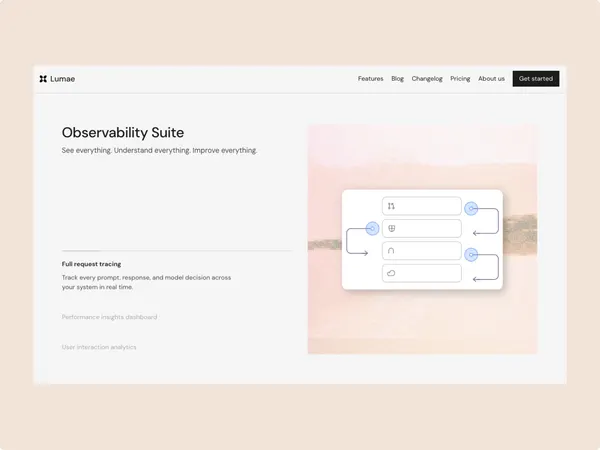Click the blue node beside top row

[x=471, y=209]
